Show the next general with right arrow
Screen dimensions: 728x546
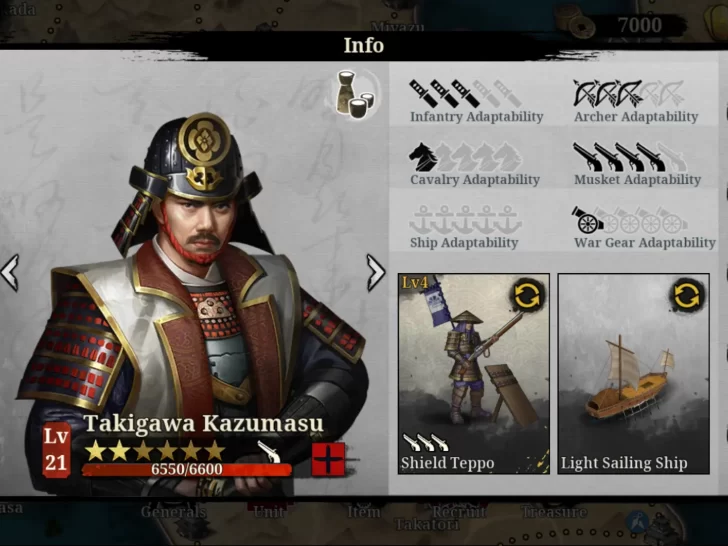[x=376, y=273]
